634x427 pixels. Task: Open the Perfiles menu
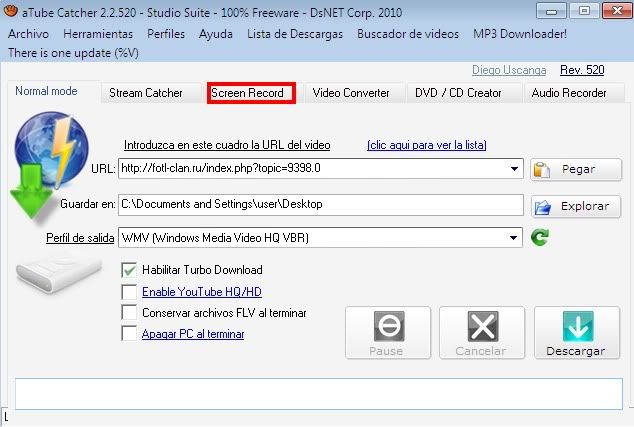[x=166, y=34]
